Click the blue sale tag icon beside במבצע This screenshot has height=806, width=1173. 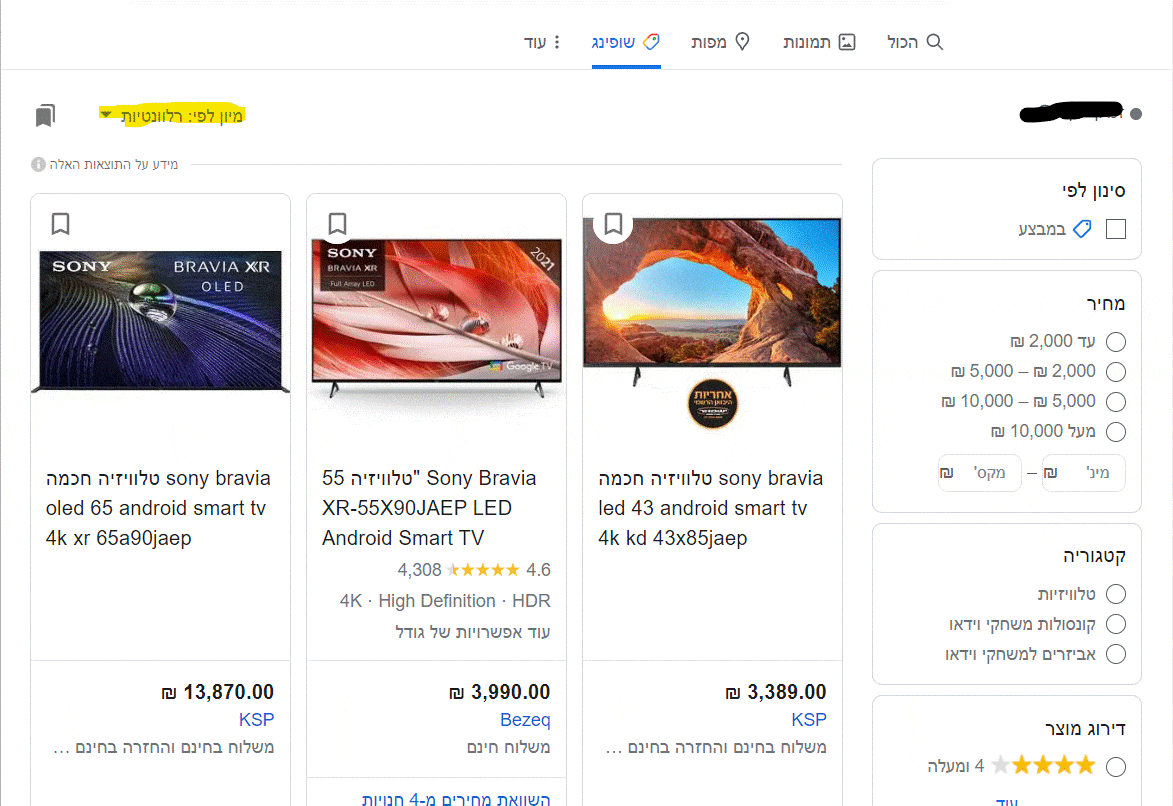pyautogui.click(x=1082, y=229)
